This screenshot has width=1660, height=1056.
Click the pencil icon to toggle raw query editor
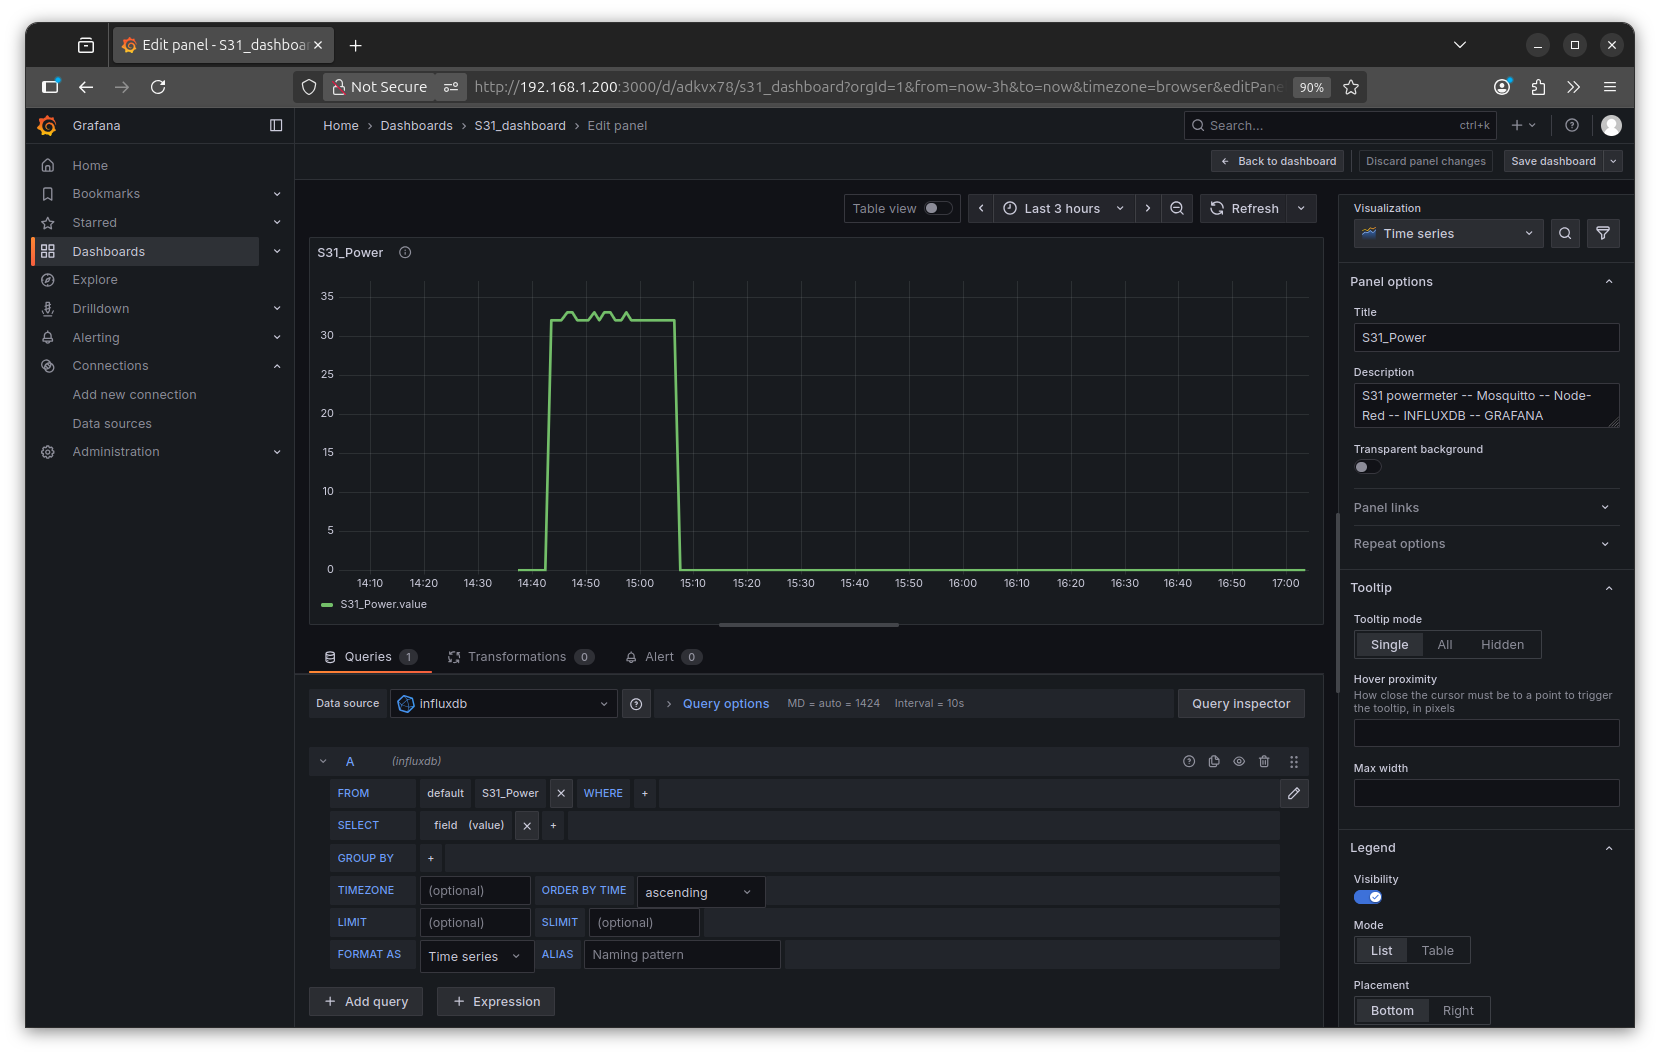[1294, 793]
